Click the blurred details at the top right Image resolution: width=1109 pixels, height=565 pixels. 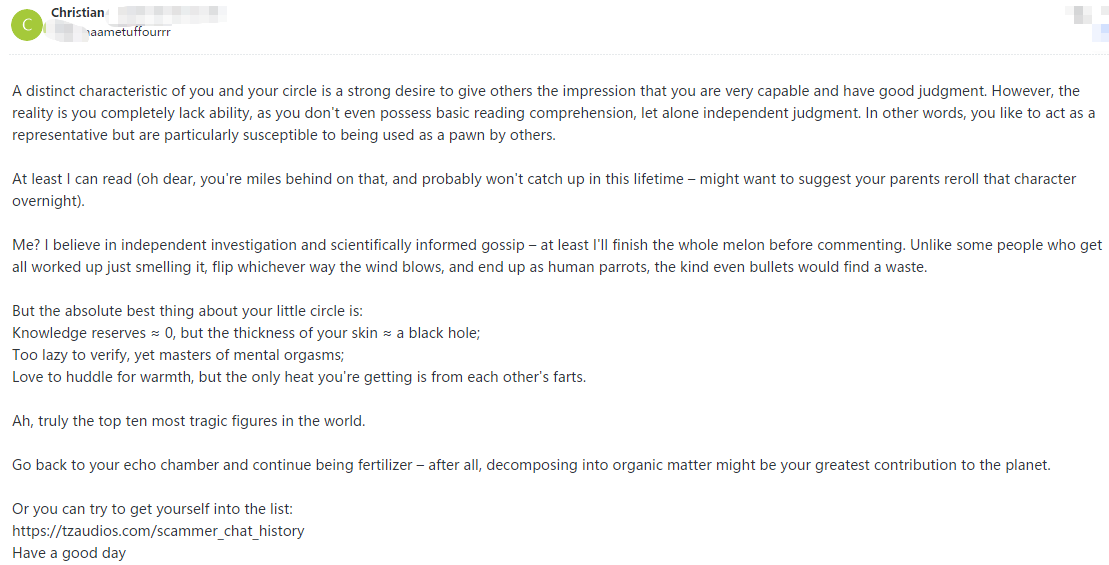coord(1083,18)
